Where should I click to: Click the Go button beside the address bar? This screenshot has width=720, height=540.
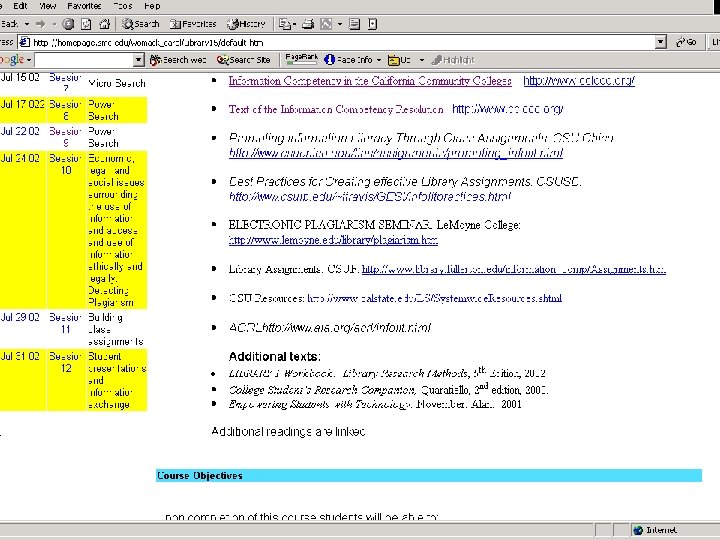(686, 43)
